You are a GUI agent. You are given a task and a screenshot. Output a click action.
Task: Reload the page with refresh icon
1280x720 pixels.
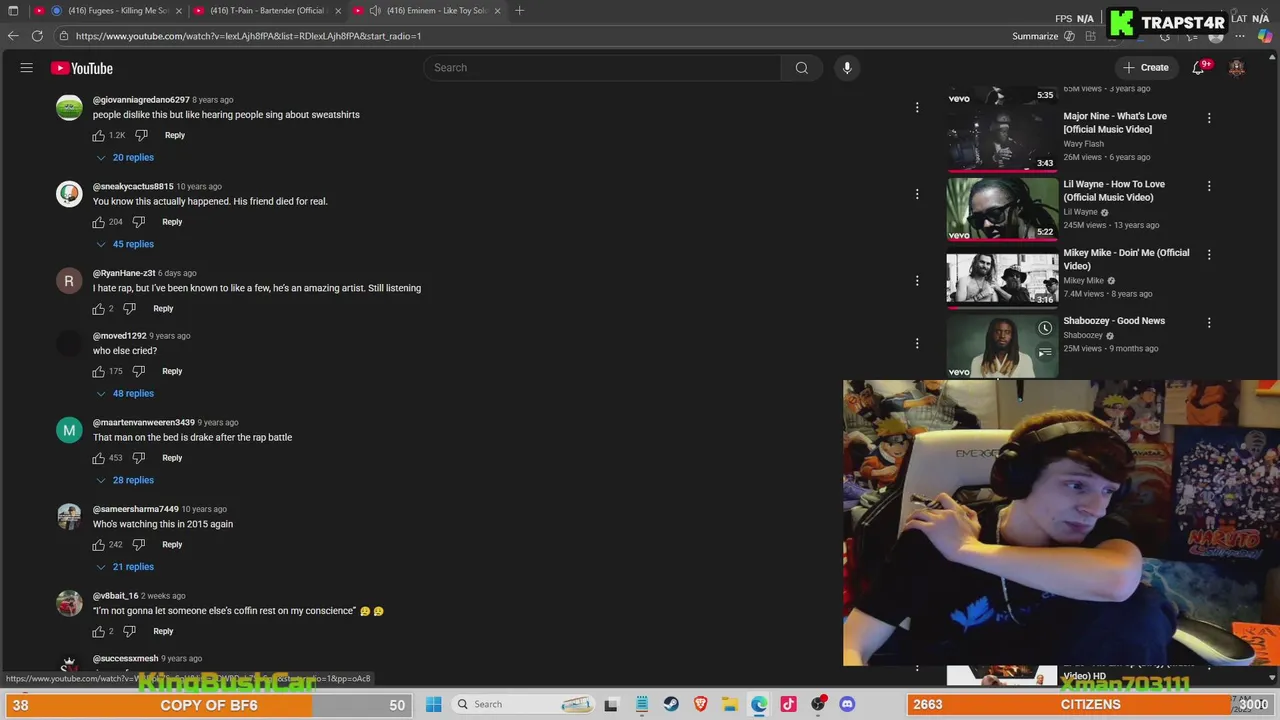(x=37, y=36)
